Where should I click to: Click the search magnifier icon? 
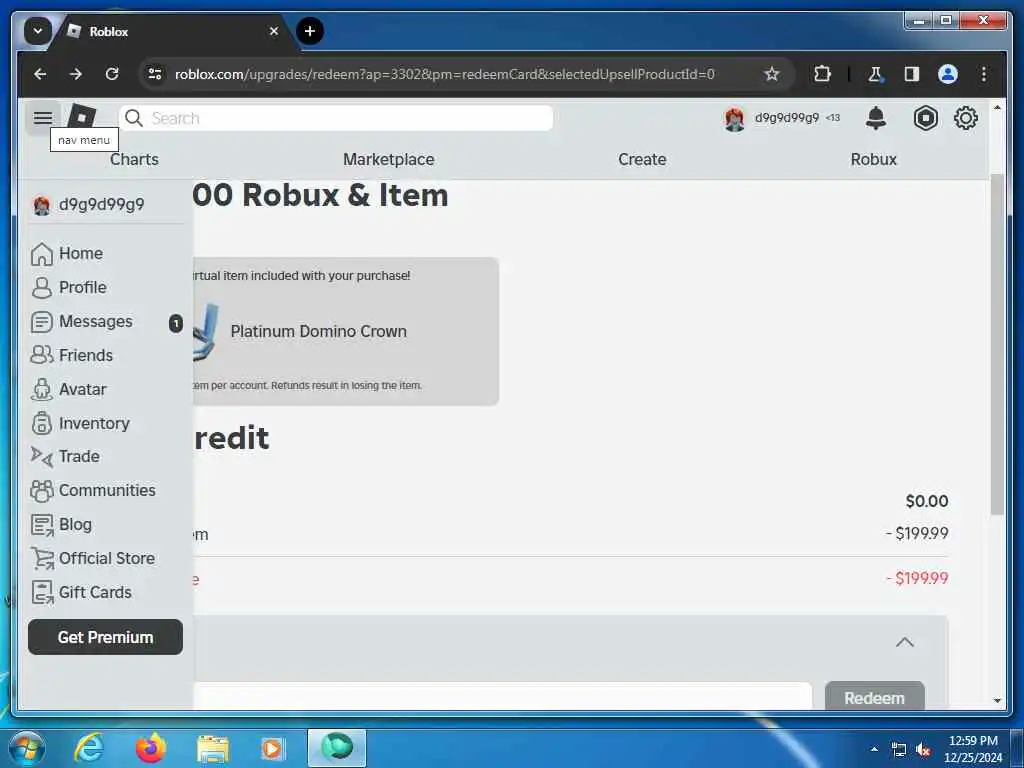click(134, 118)
